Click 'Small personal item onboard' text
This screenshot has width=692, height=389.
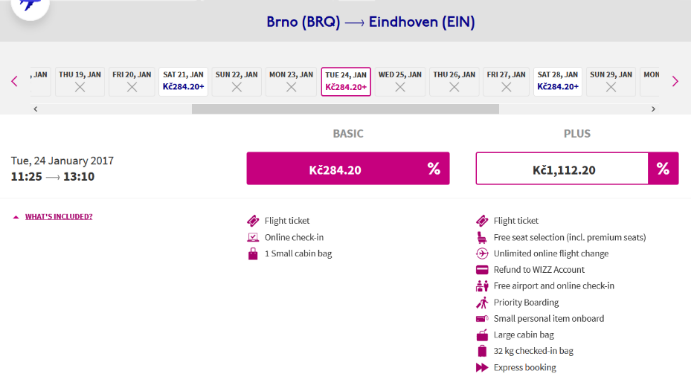coord(549,319)
